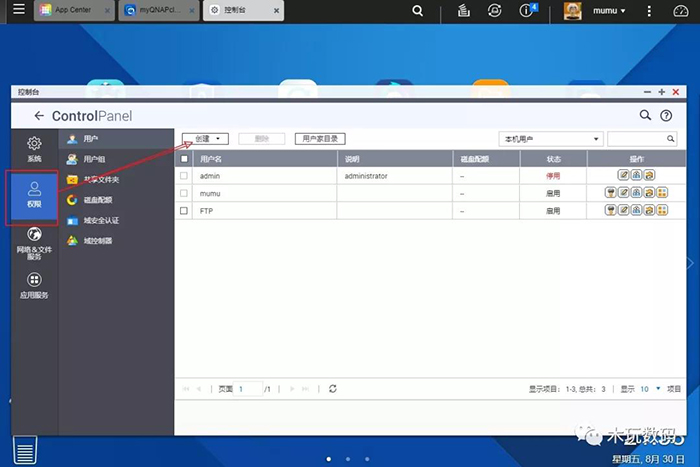Select 用户组 in the sidebar
The width and height of the screenshot is (700, 467).
(116, 159)
